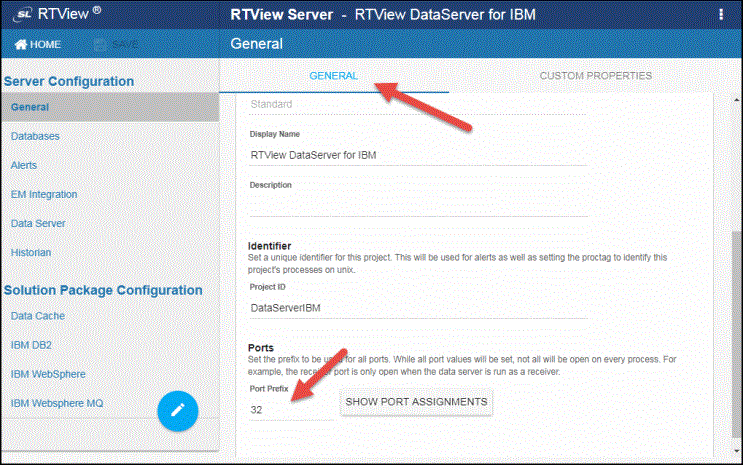The image size is (743, 465).
Task: Click the blue pencil edit button
Action: pyautogui.click(x=178, y=409)
